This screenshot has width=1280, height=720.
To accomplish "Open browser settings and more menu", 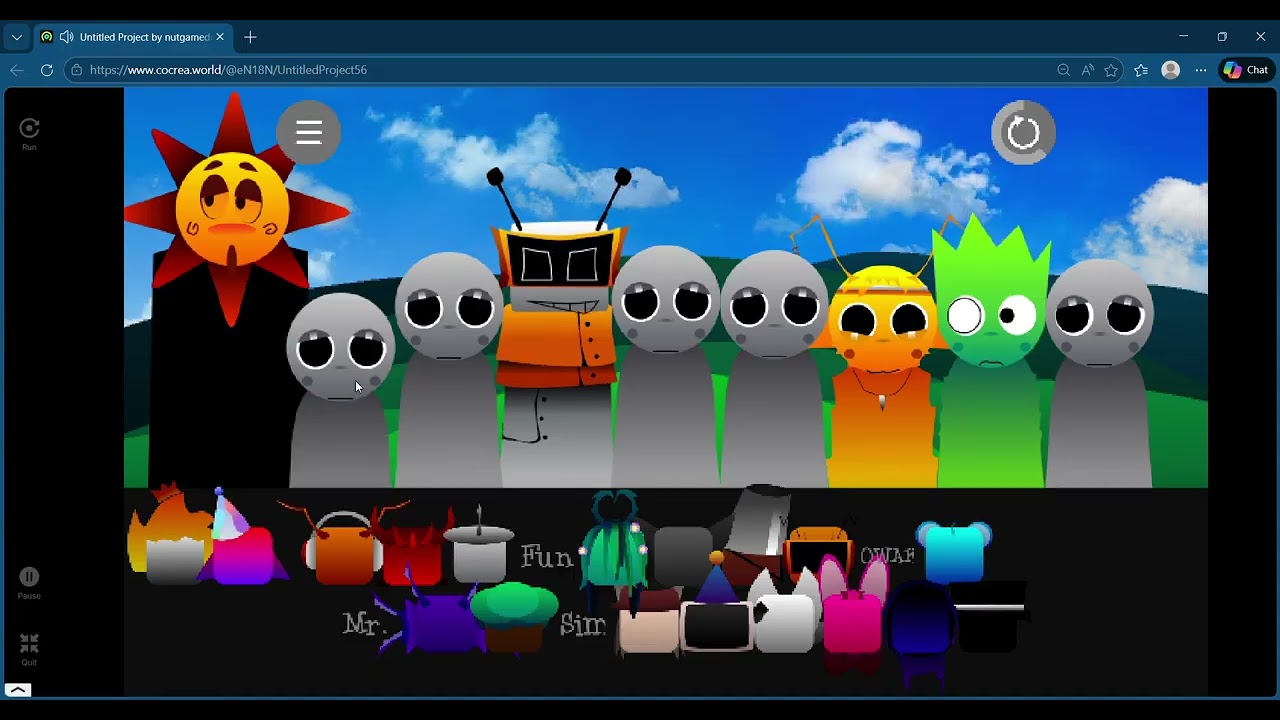I will click(1201, 70).
